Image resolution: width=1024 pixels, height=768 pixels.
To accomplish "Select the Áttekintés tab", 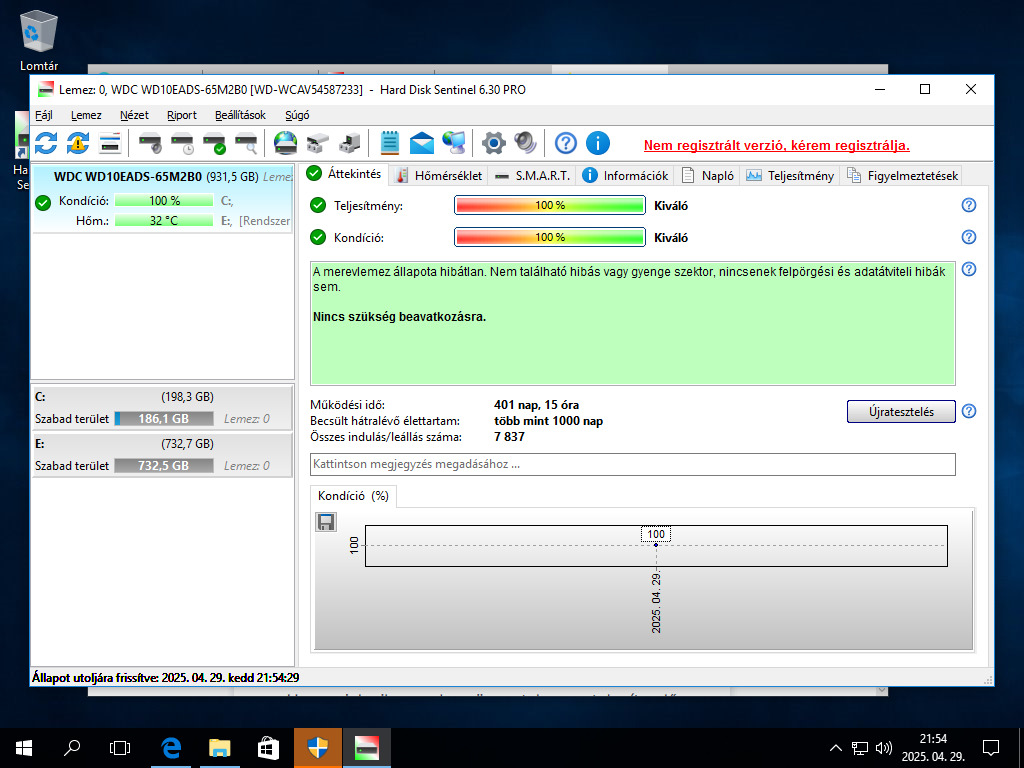I will (x=345, y=174).
